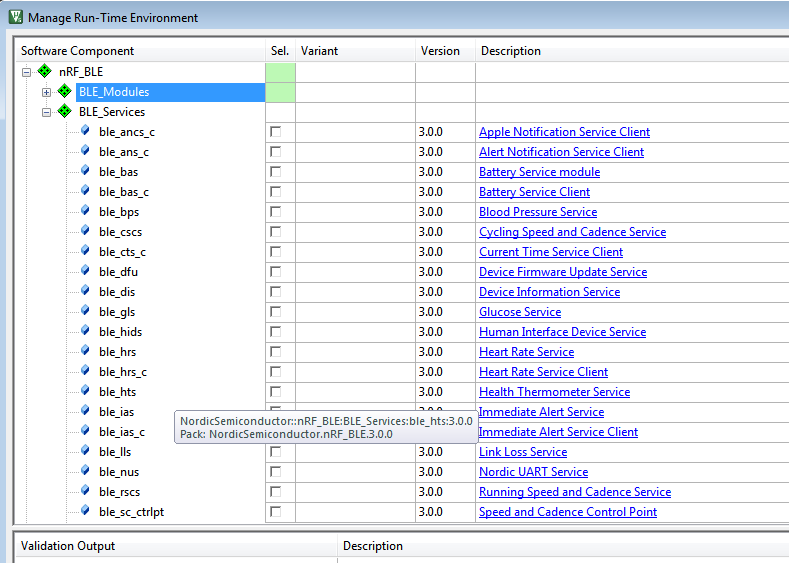Click the blue component icon for ble_dfu

85,271
